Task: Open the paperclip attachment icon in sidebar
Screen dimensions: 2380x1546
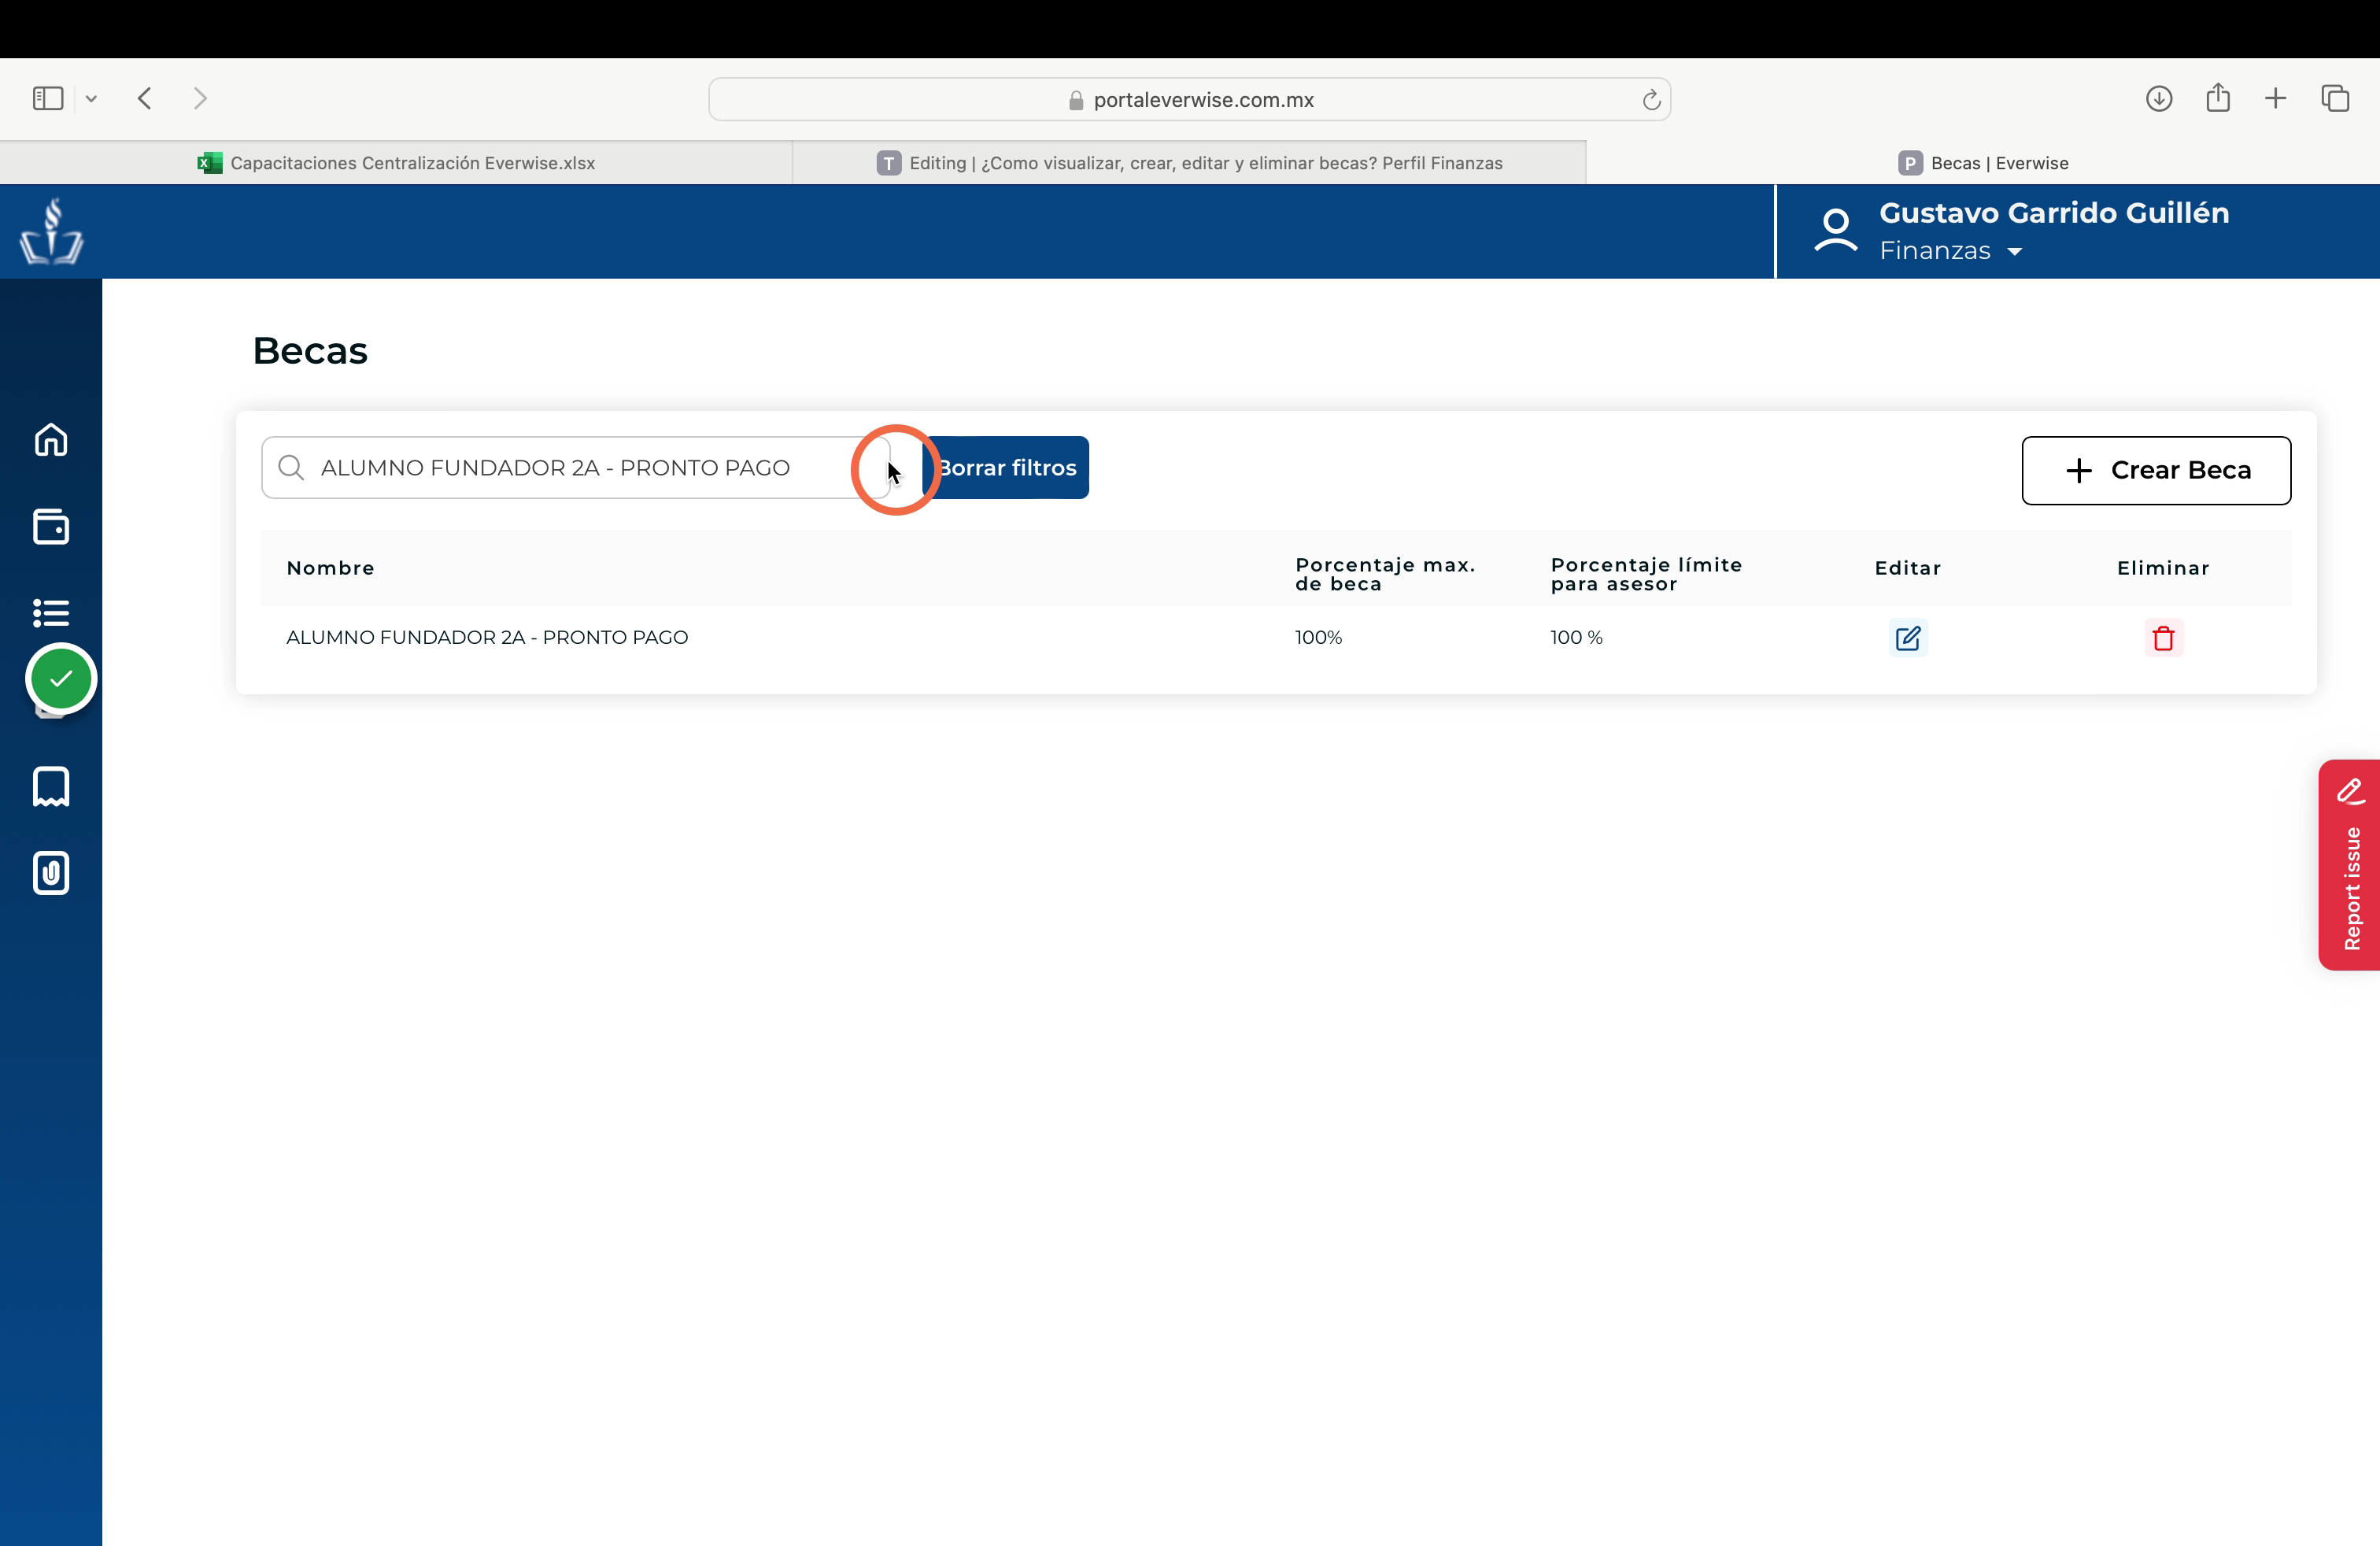Action: [x=51, y=873]
